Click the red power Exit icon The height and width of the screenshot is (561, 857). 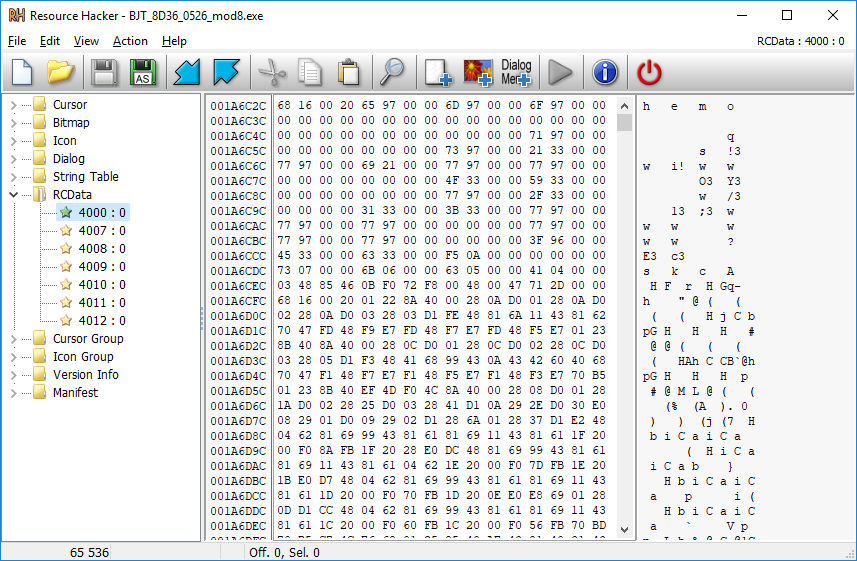[650, 72]
